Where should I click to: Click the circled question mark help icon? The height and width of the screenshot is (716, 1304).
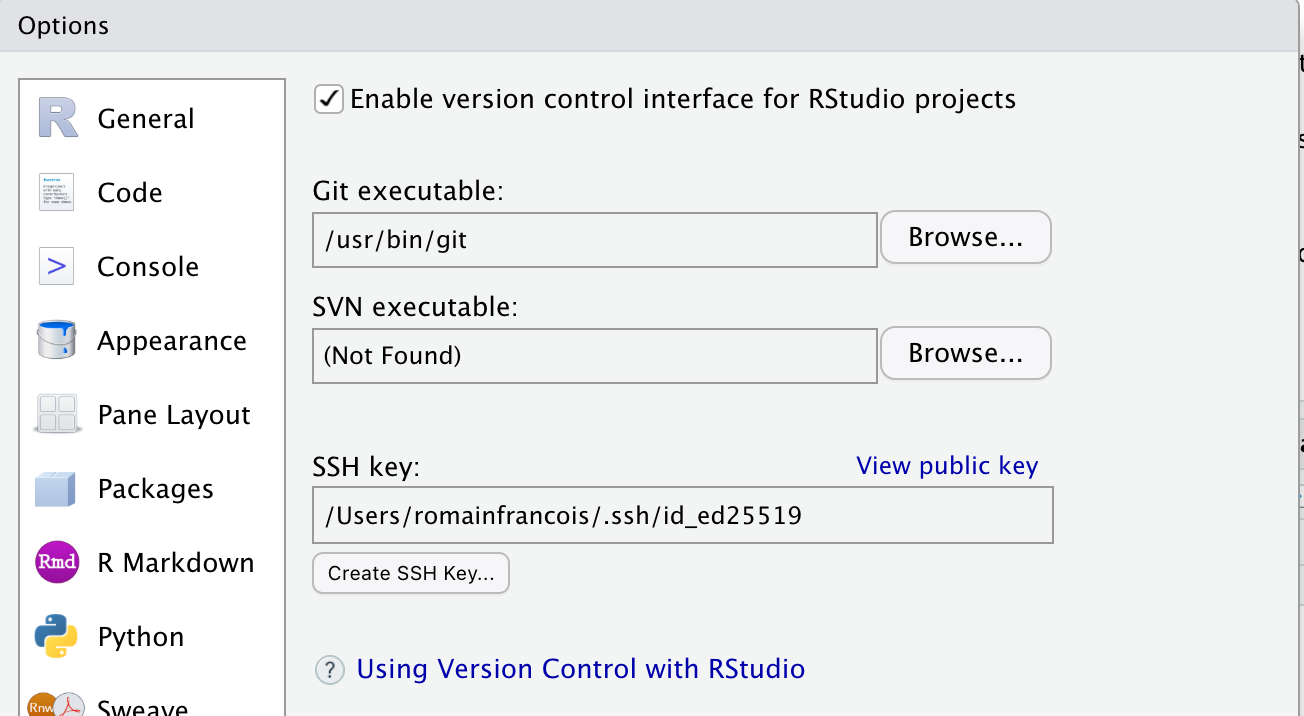pyautogui.click(x=330, y=670)
